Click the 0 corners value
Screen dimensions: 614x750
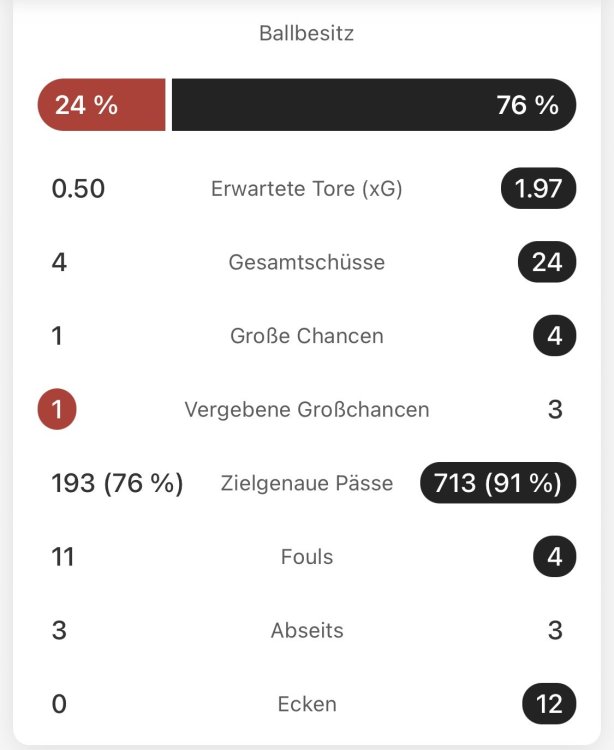[x=59, y=704]
